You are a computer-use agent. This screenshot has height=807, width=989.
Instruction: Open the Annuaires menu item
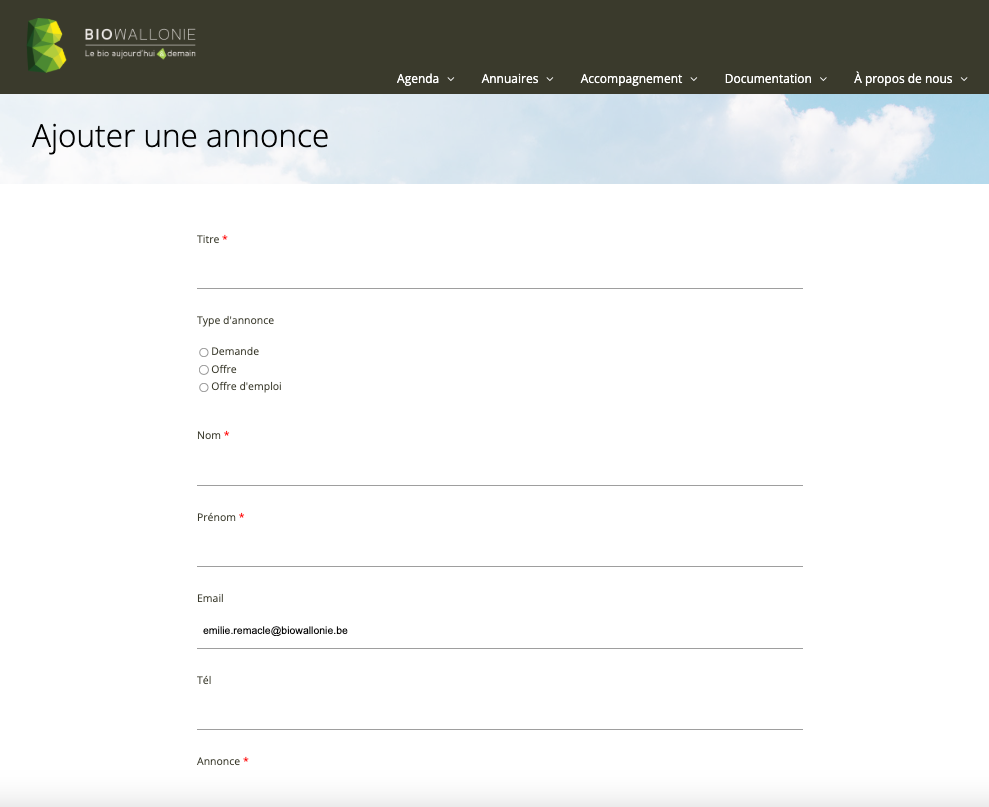(x=509, y=79)
